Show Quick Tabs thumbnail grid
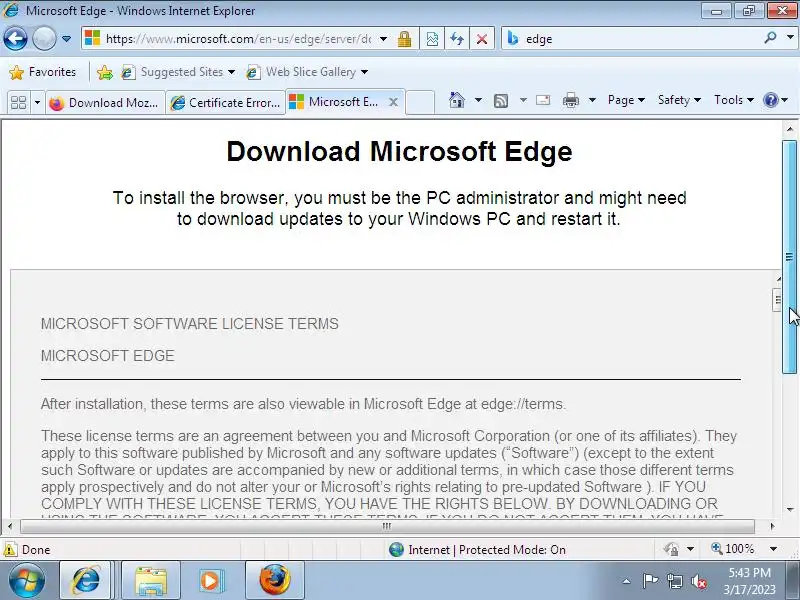The height and width of the screenshot is (600, 800). 19,103
